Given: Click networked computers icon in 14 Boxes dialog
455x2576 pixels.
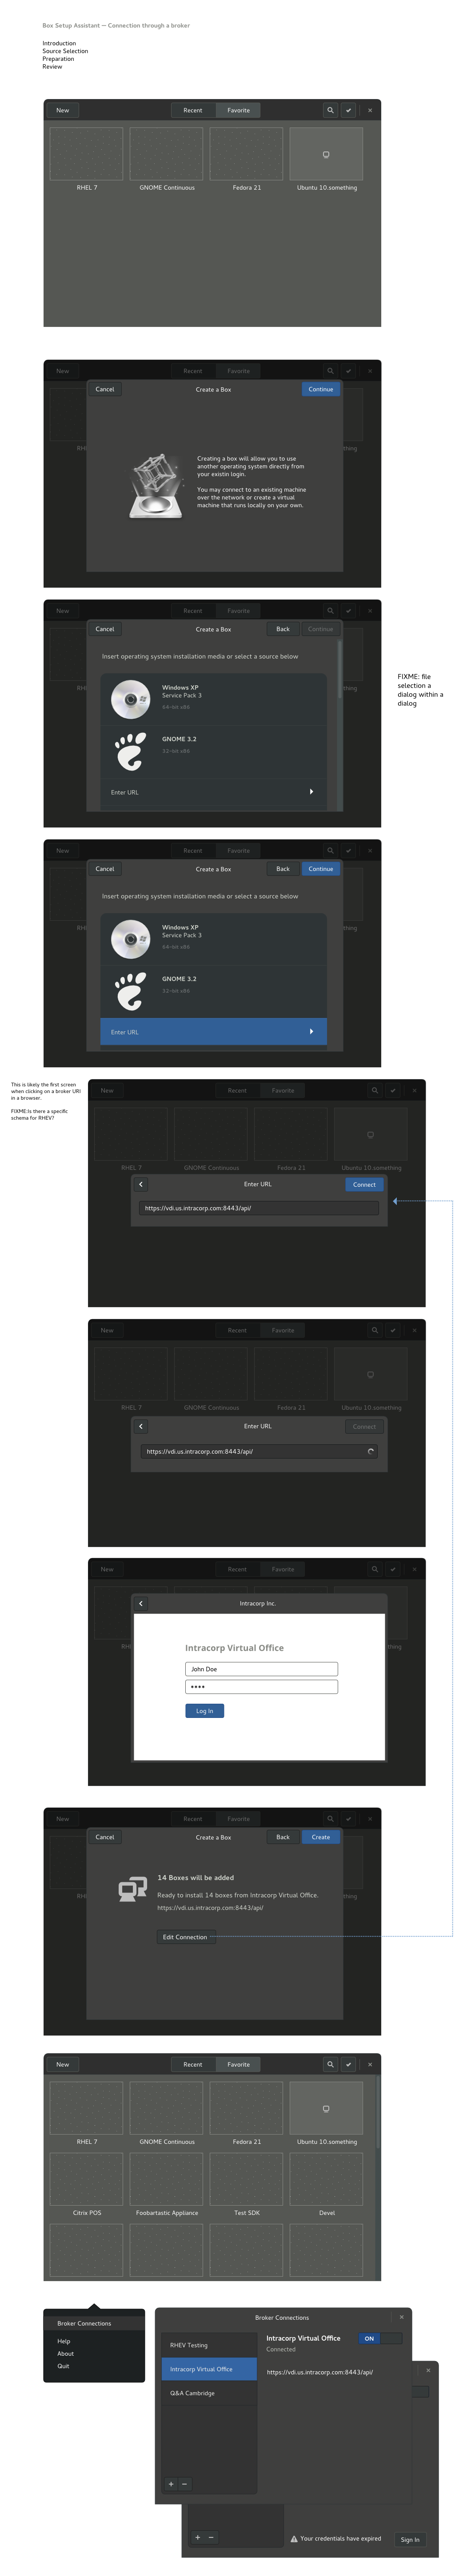Looking at the screenshot, I should tap(132, 1889).
